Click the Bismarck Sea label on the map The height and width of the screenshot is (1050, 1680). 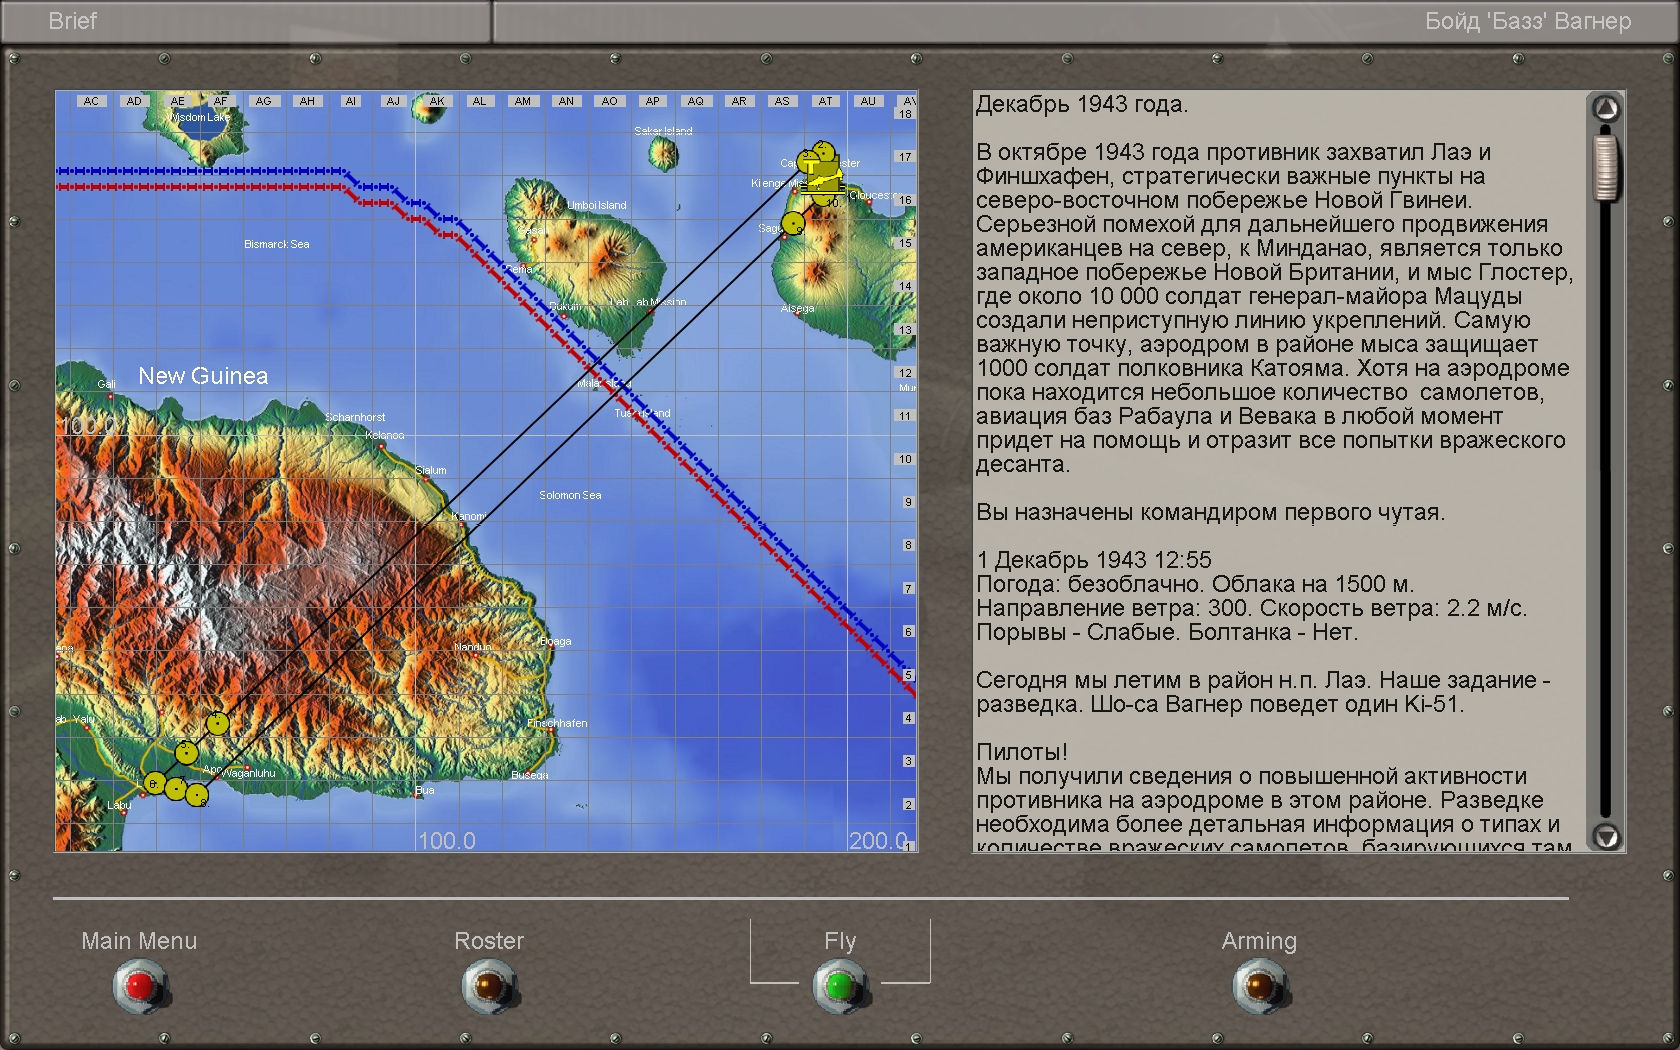[x=276, y=244]
